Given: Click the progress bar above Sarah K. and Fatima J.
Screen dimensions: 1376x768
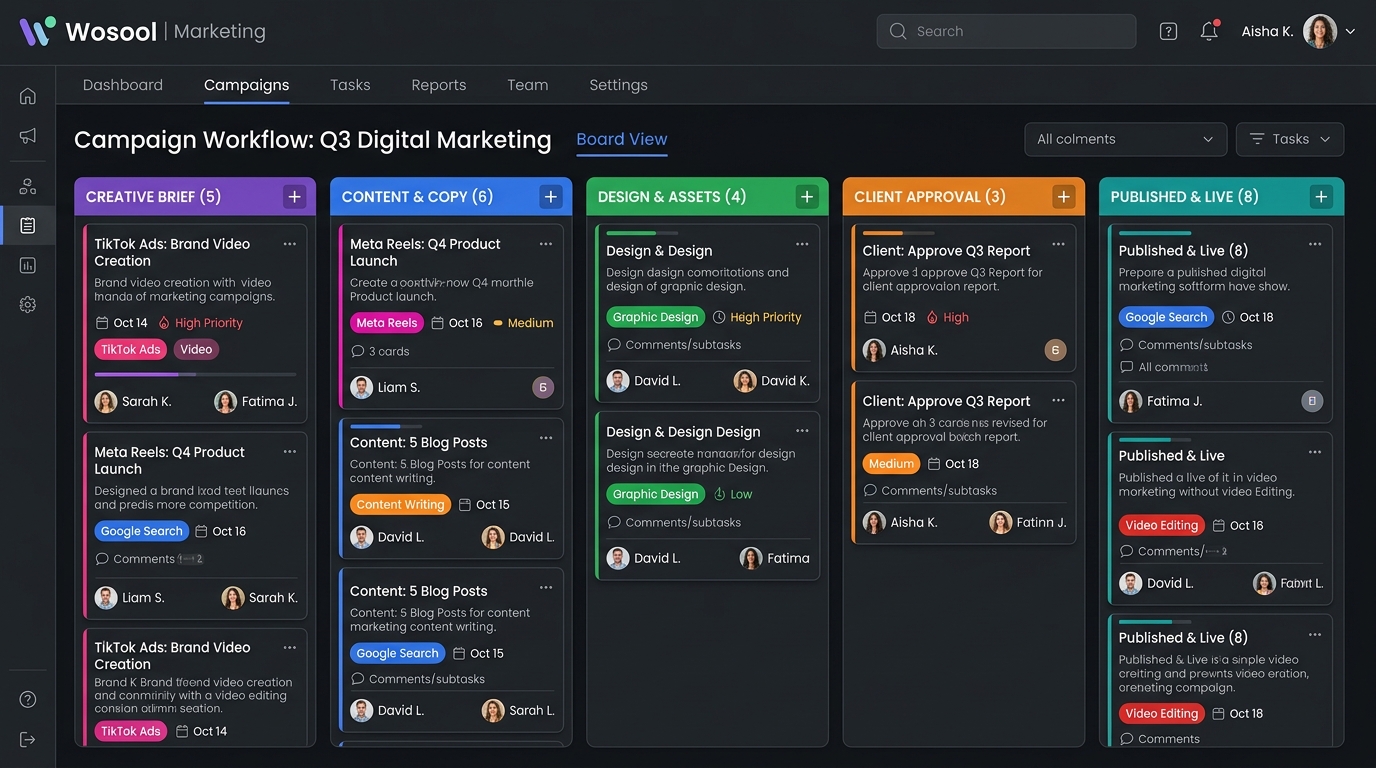Looking at the screenshot, I should 195,374.
